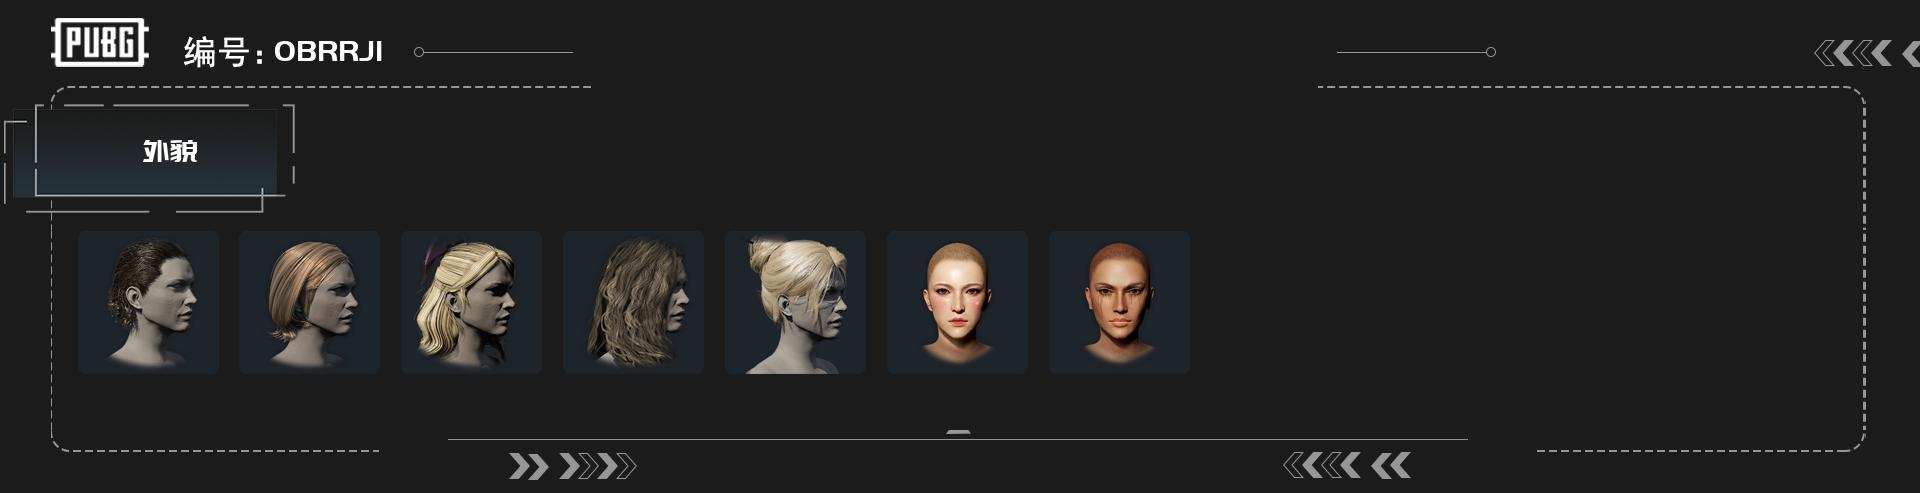Pick the long curly brown hair thumbnail
The image size is (1920, 493).
point(634,302)
